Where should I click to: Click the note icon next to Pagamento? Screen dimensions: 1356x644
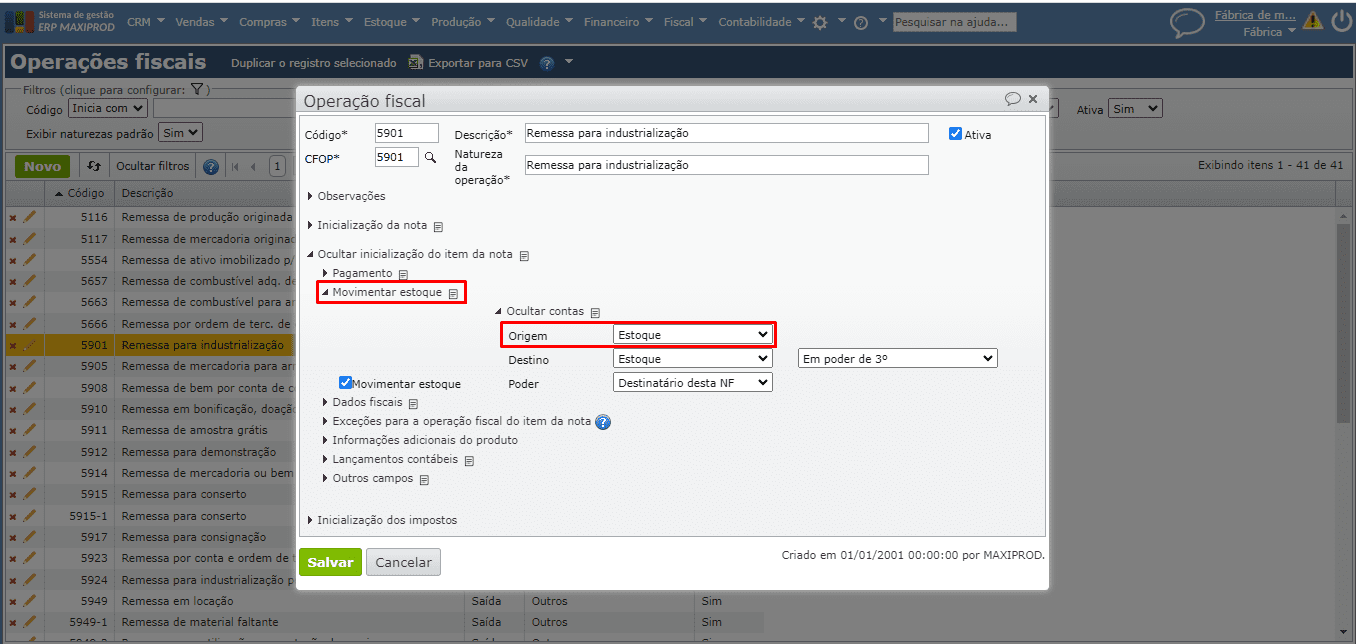click(403, 273)
